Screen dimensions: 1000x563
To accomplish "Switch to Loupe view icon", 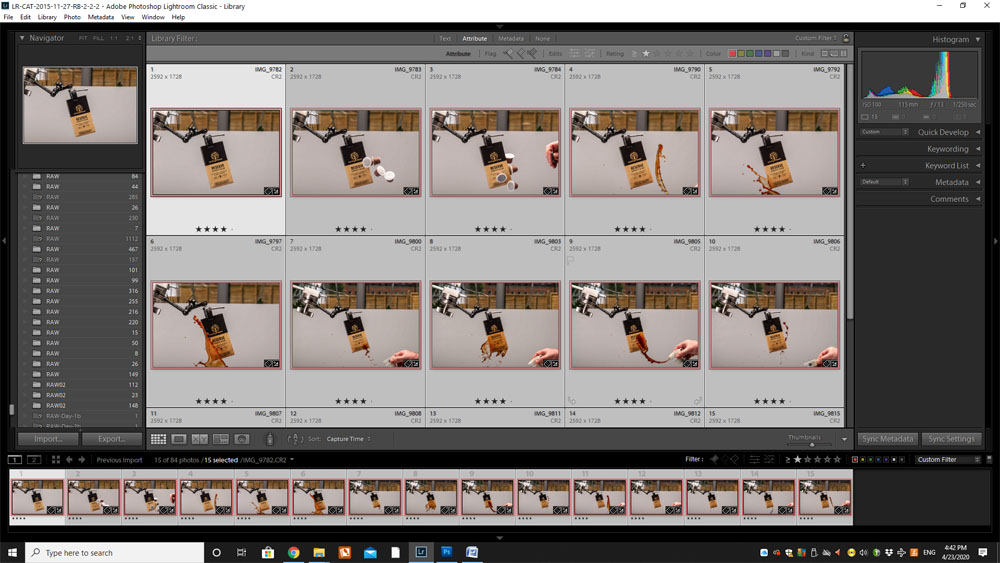I will (179, 439).
